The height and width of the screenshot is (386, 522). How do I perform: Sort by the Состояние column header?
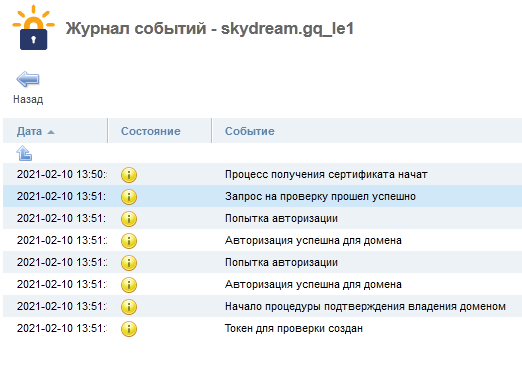click(151, 131)
